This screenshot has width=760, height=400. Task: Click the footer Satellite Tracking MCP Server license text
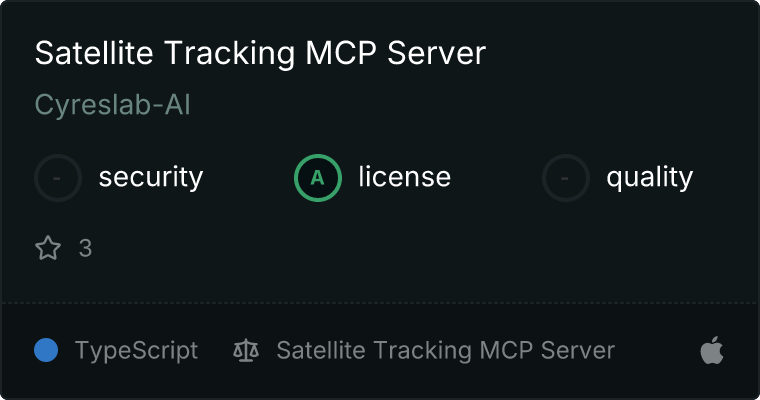click(x=445, y=351)
